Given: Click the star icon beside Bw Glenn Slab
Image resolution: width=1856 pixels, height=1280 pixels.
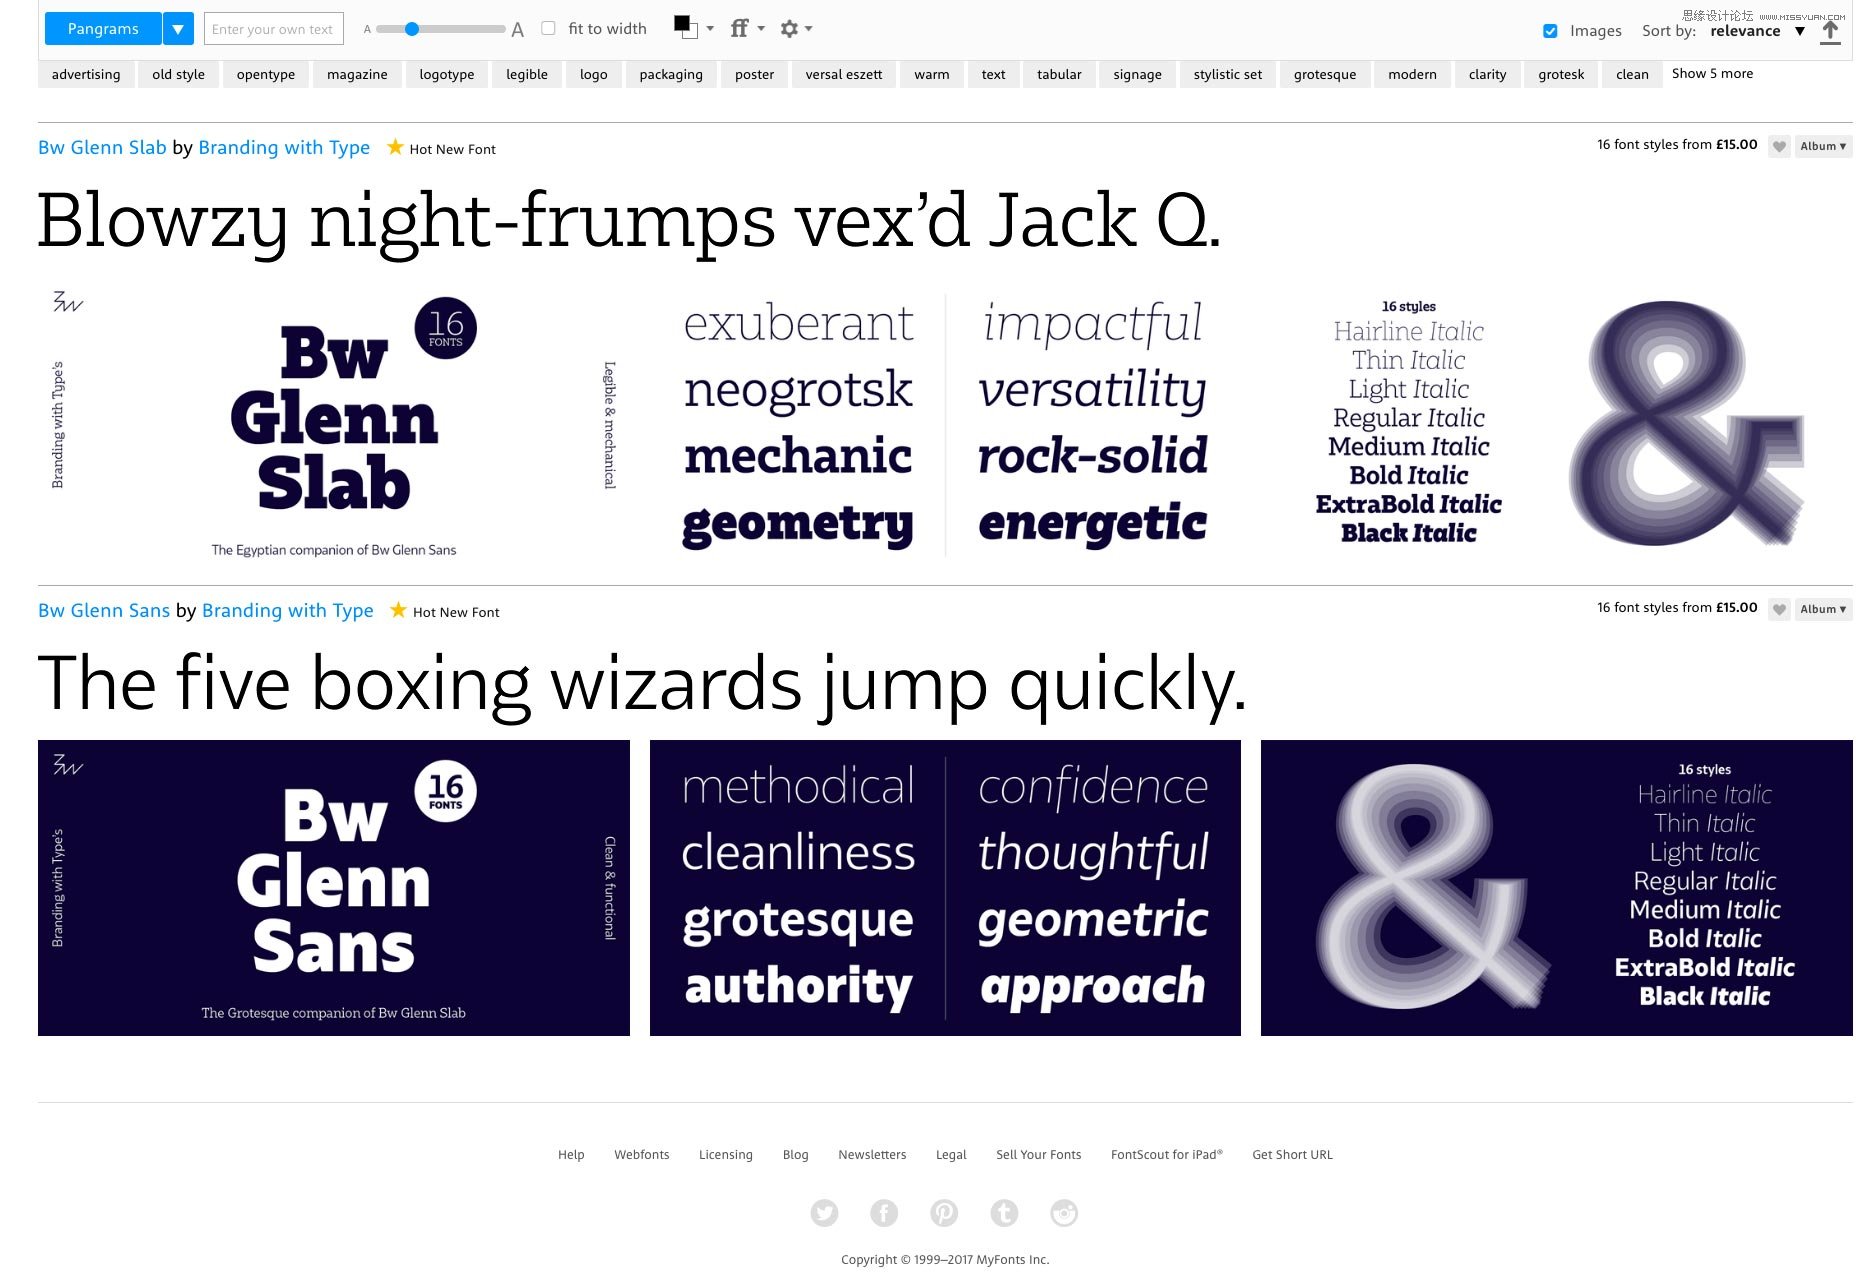Looking at the screenshot, I should click(395, 147).
